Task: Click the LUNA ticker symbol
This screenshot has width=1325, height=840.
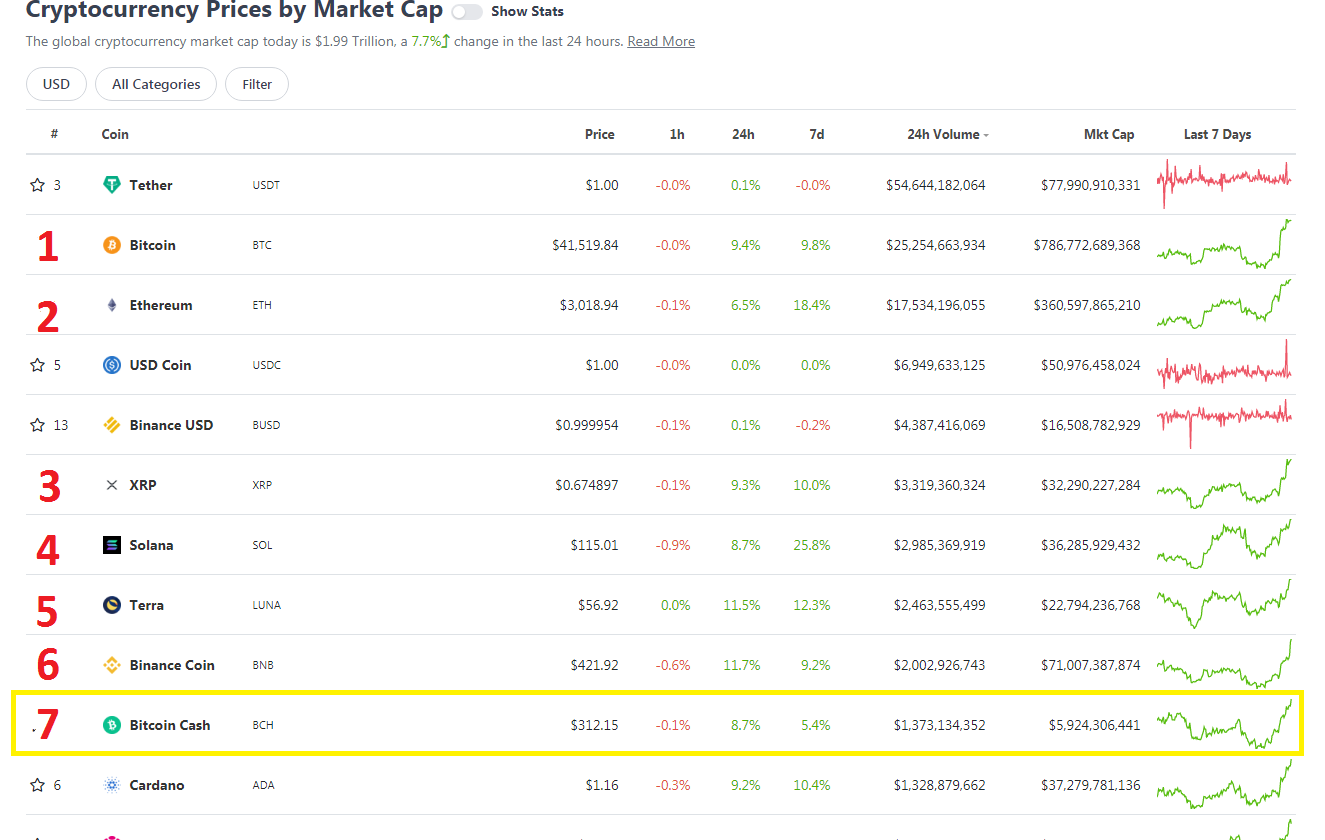Action: (267, 605)
